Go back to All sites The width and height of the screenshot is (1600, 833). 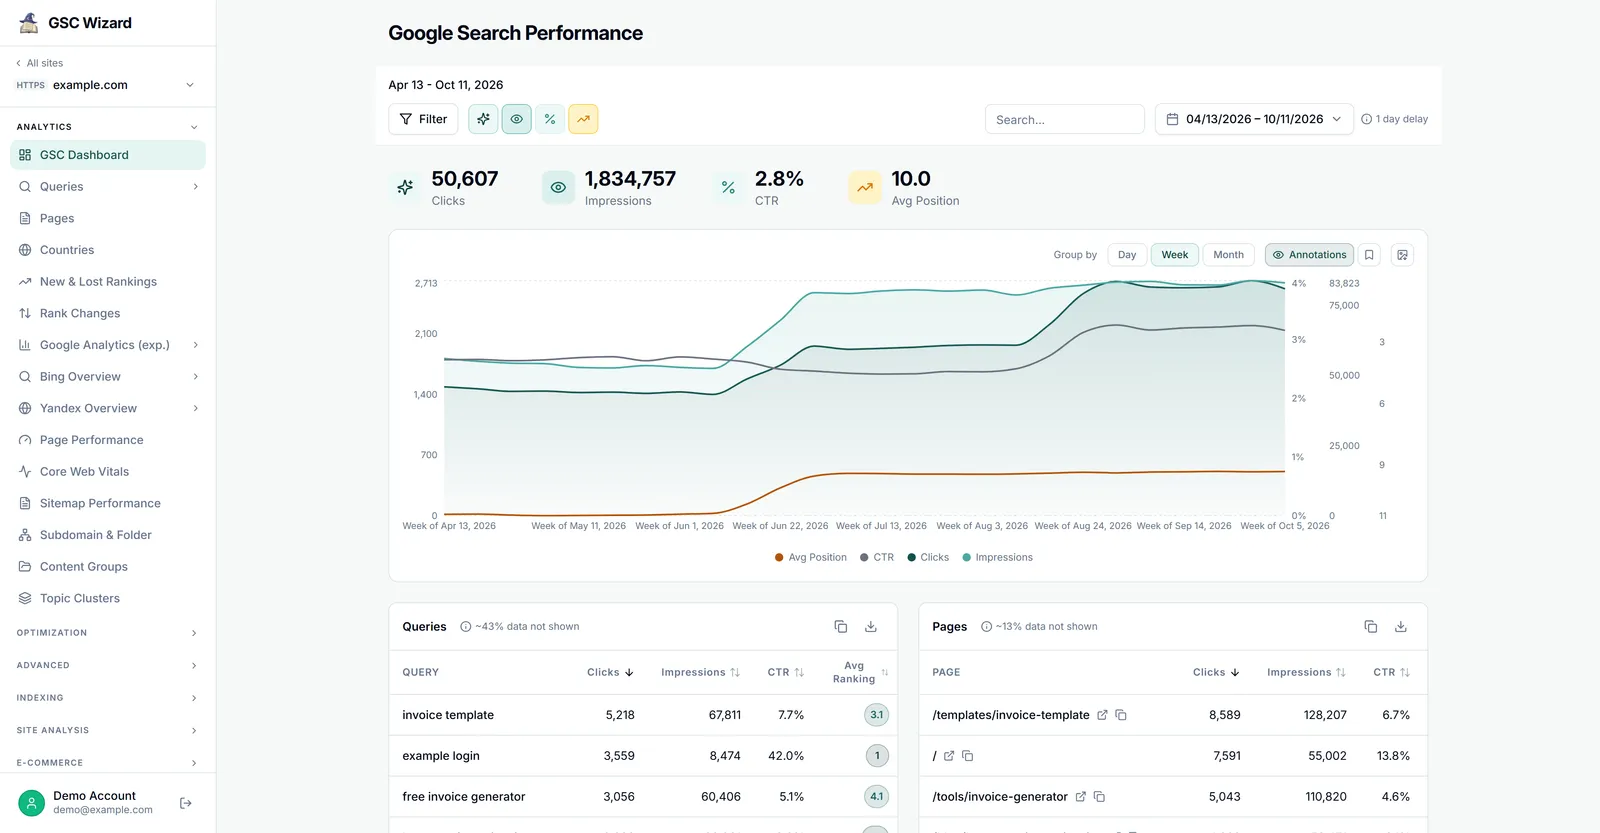click(40, 63)
